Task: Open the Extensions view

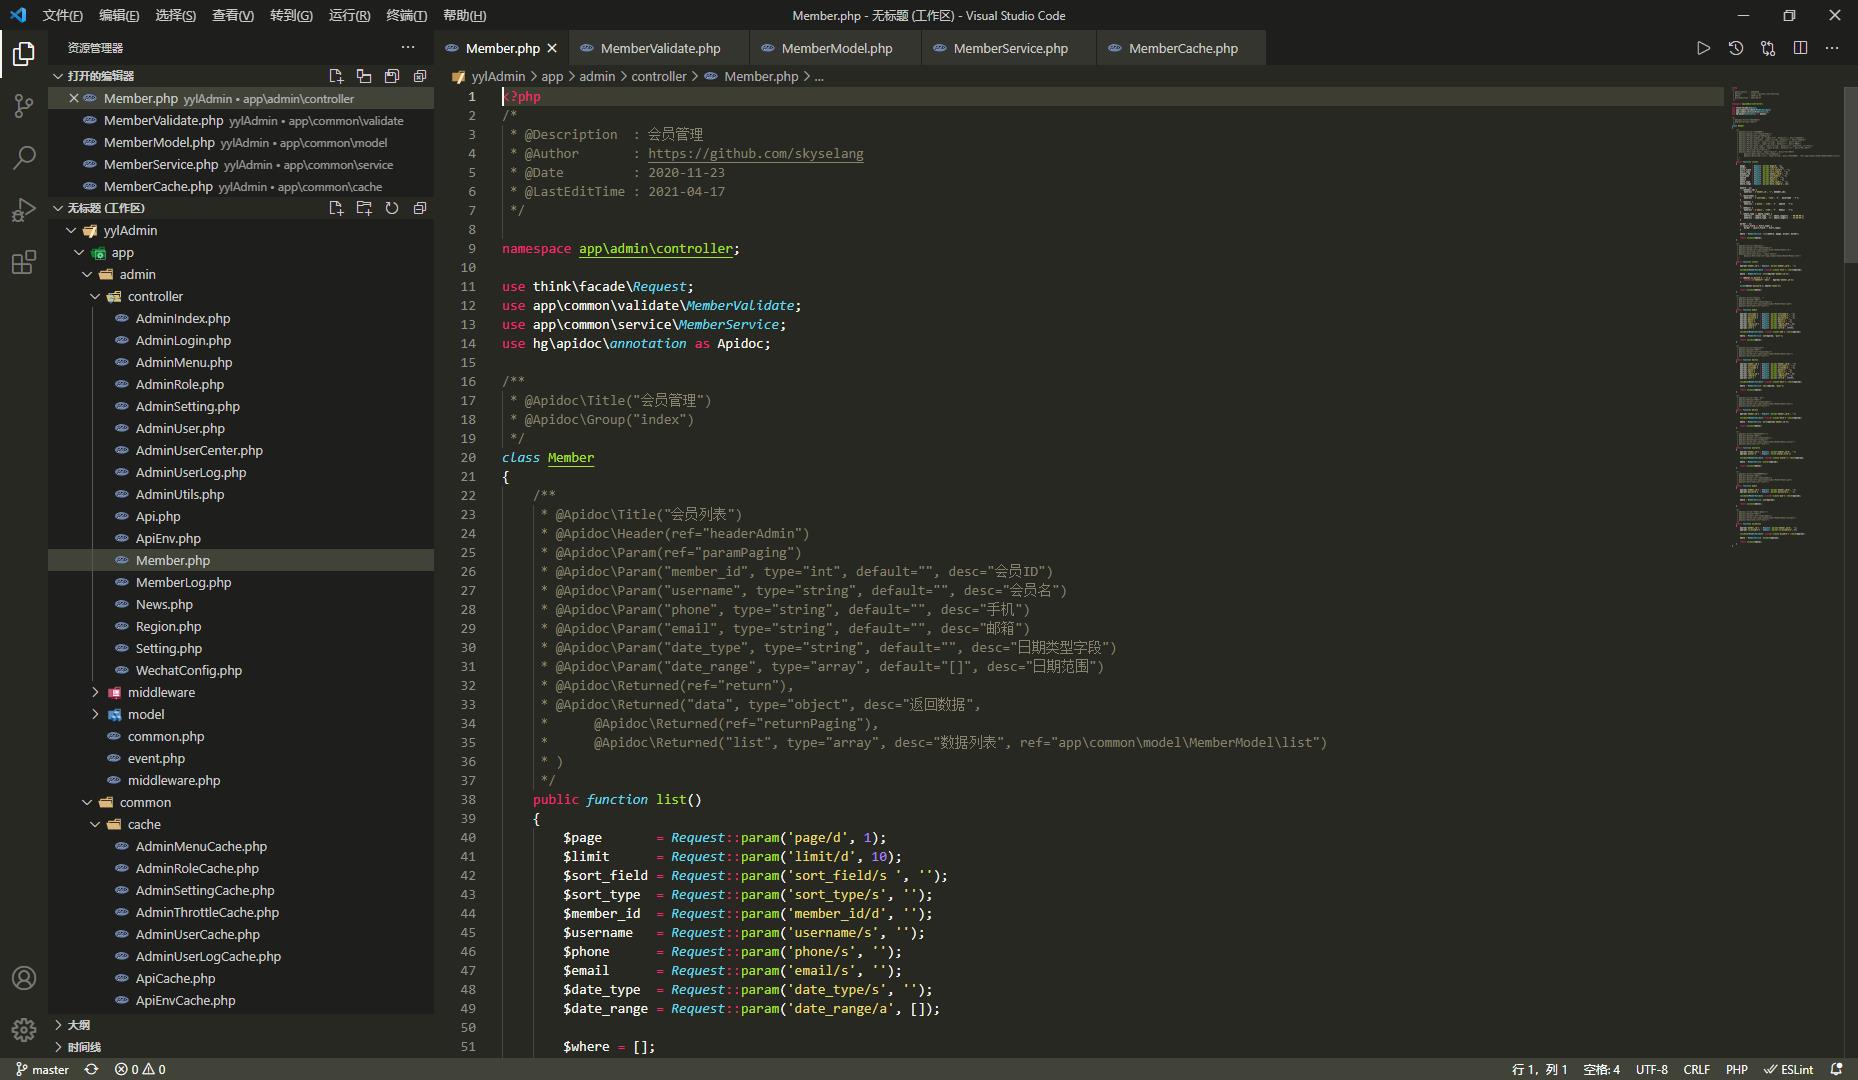Action: click(x=24, y=263)
